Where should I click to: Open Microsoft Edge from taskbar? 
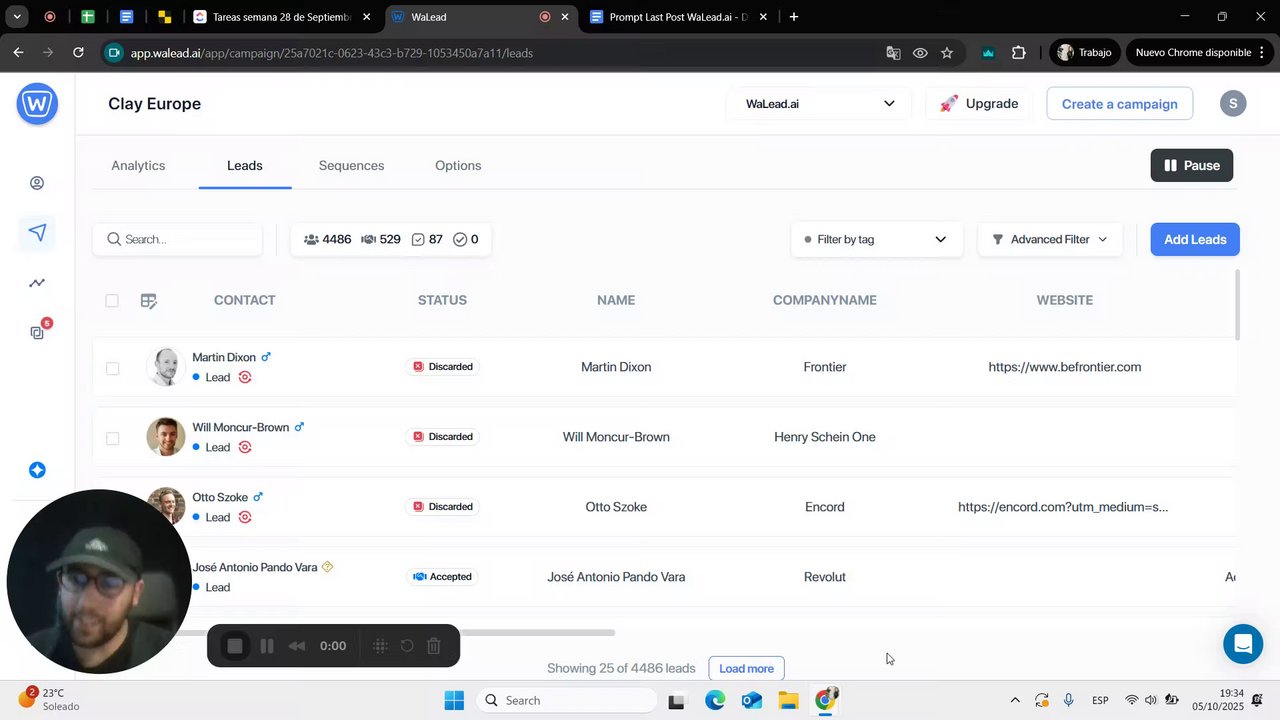pos(715,700)
